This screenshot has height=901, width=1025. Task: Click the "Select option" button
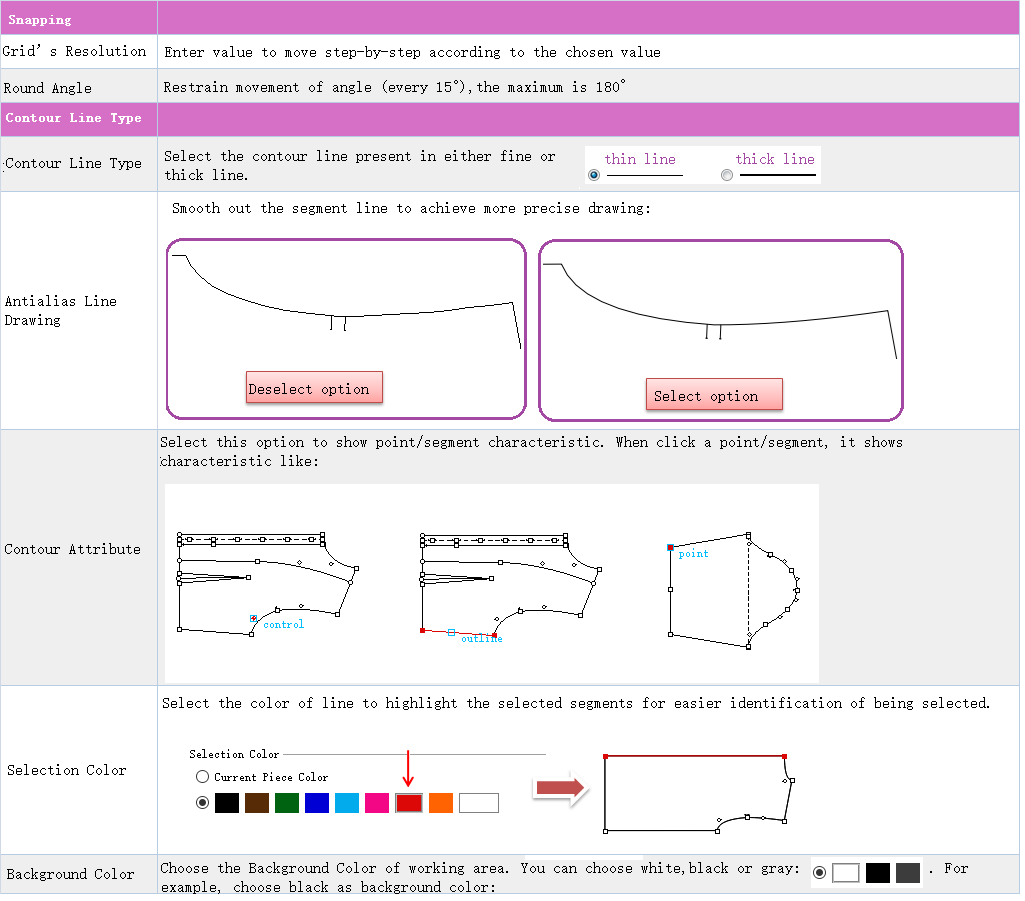pos(713,395)
